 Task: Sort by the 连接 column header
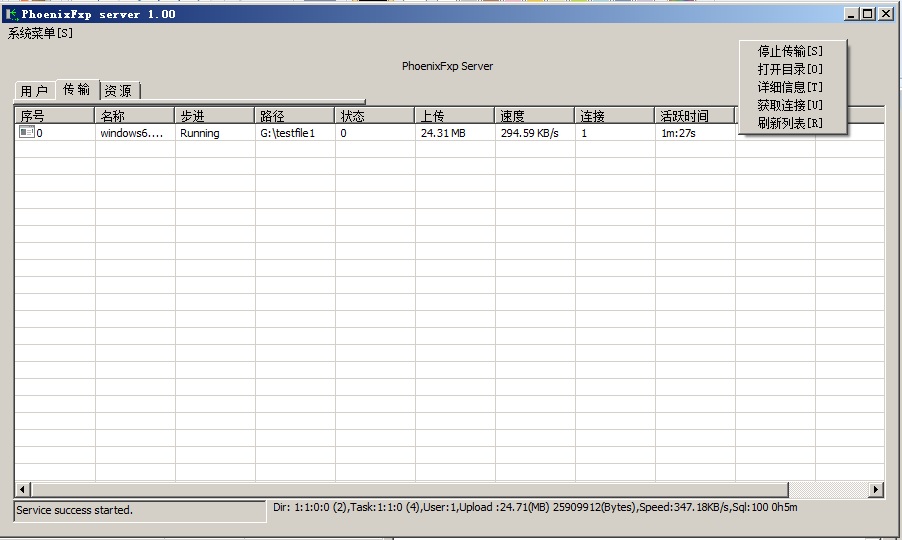tap(614, 116)
